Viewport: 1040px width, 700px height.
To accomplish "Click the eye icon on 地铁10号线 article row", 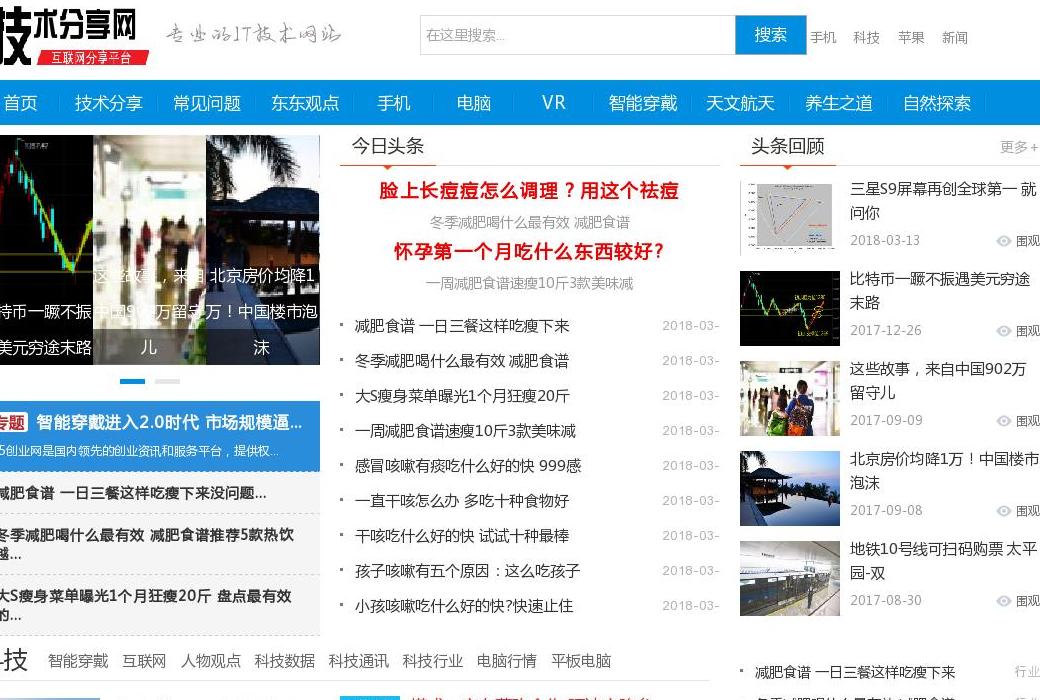I will click(1004, 601).
